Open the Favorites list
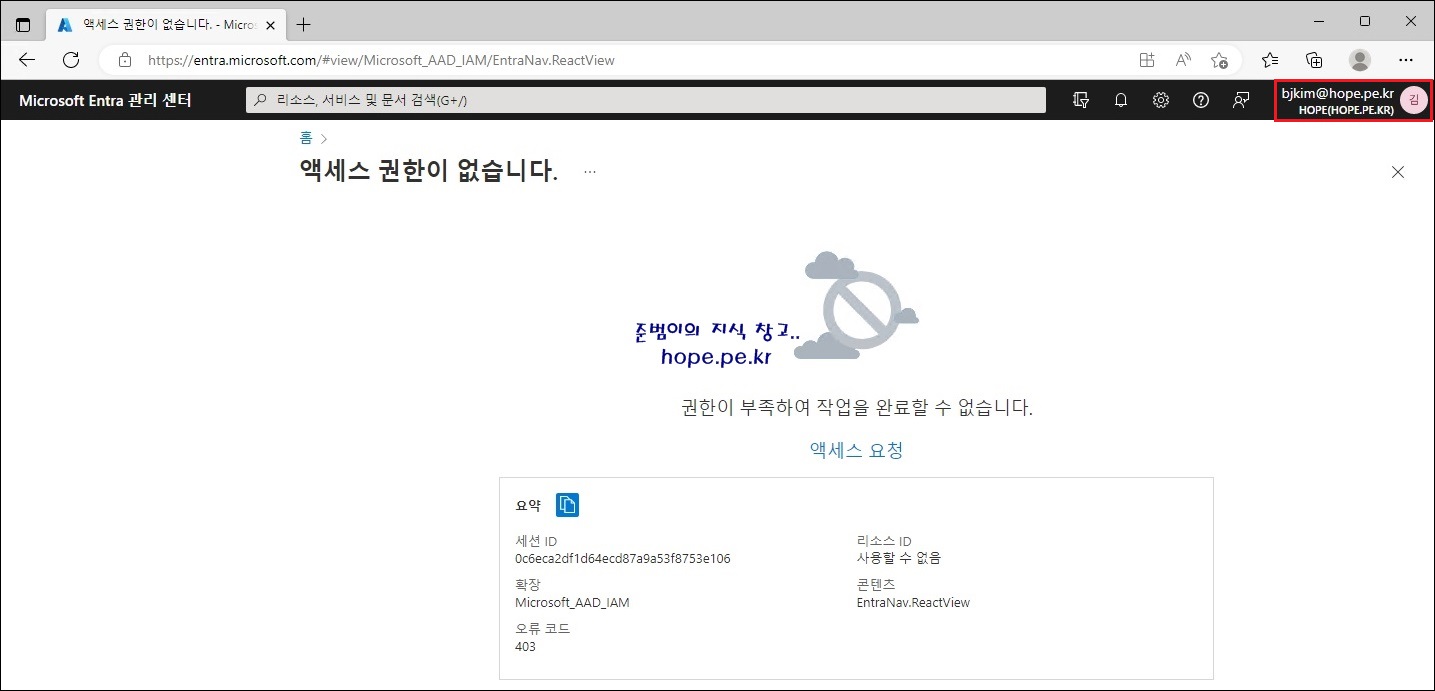 coord(1270,60)
